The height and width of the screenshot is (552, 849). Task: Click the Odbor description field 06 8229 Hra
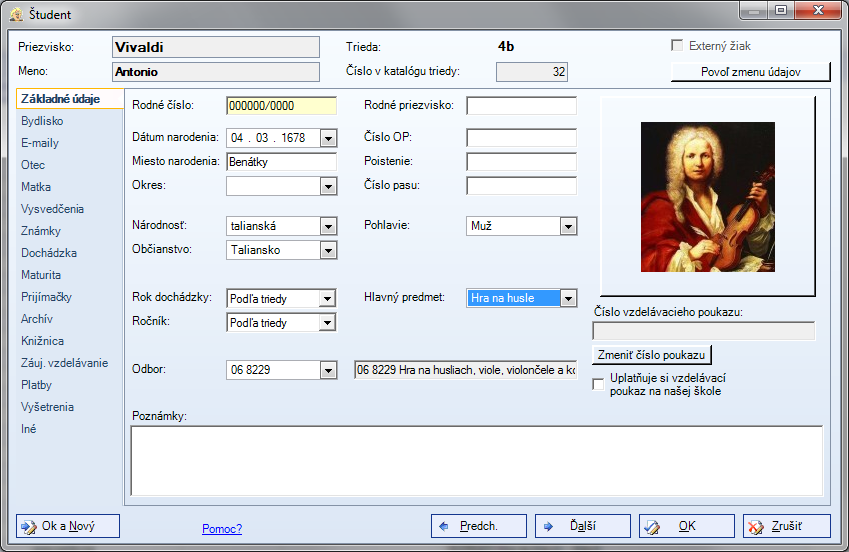pyautogui.click(x=466, y=370)
